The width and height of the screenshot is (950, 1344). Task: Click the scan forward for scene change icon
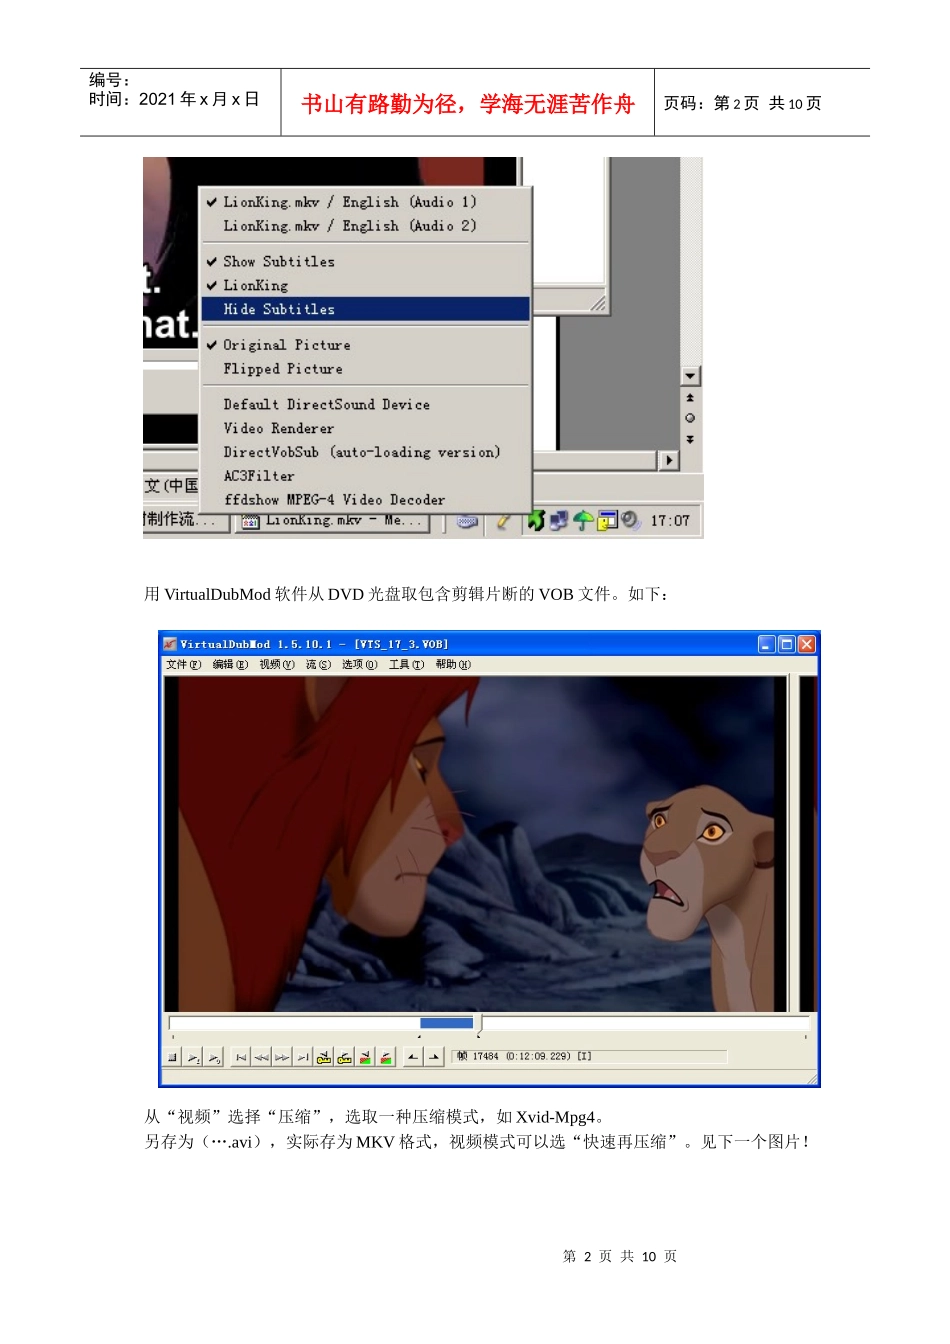click(386, 1057)
